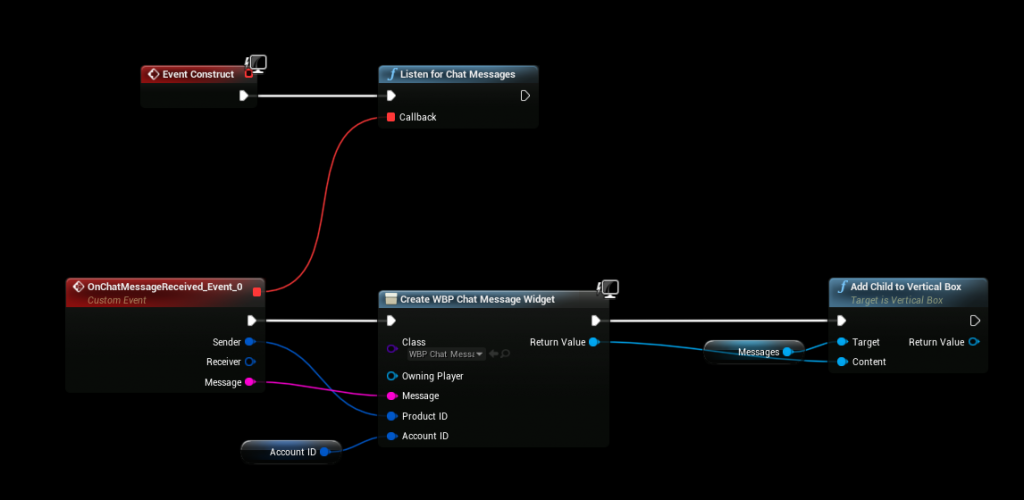Click the Event Construct red delegate output pin
1024x500 pixels.
pyautogui.click(x=249, y=74)
